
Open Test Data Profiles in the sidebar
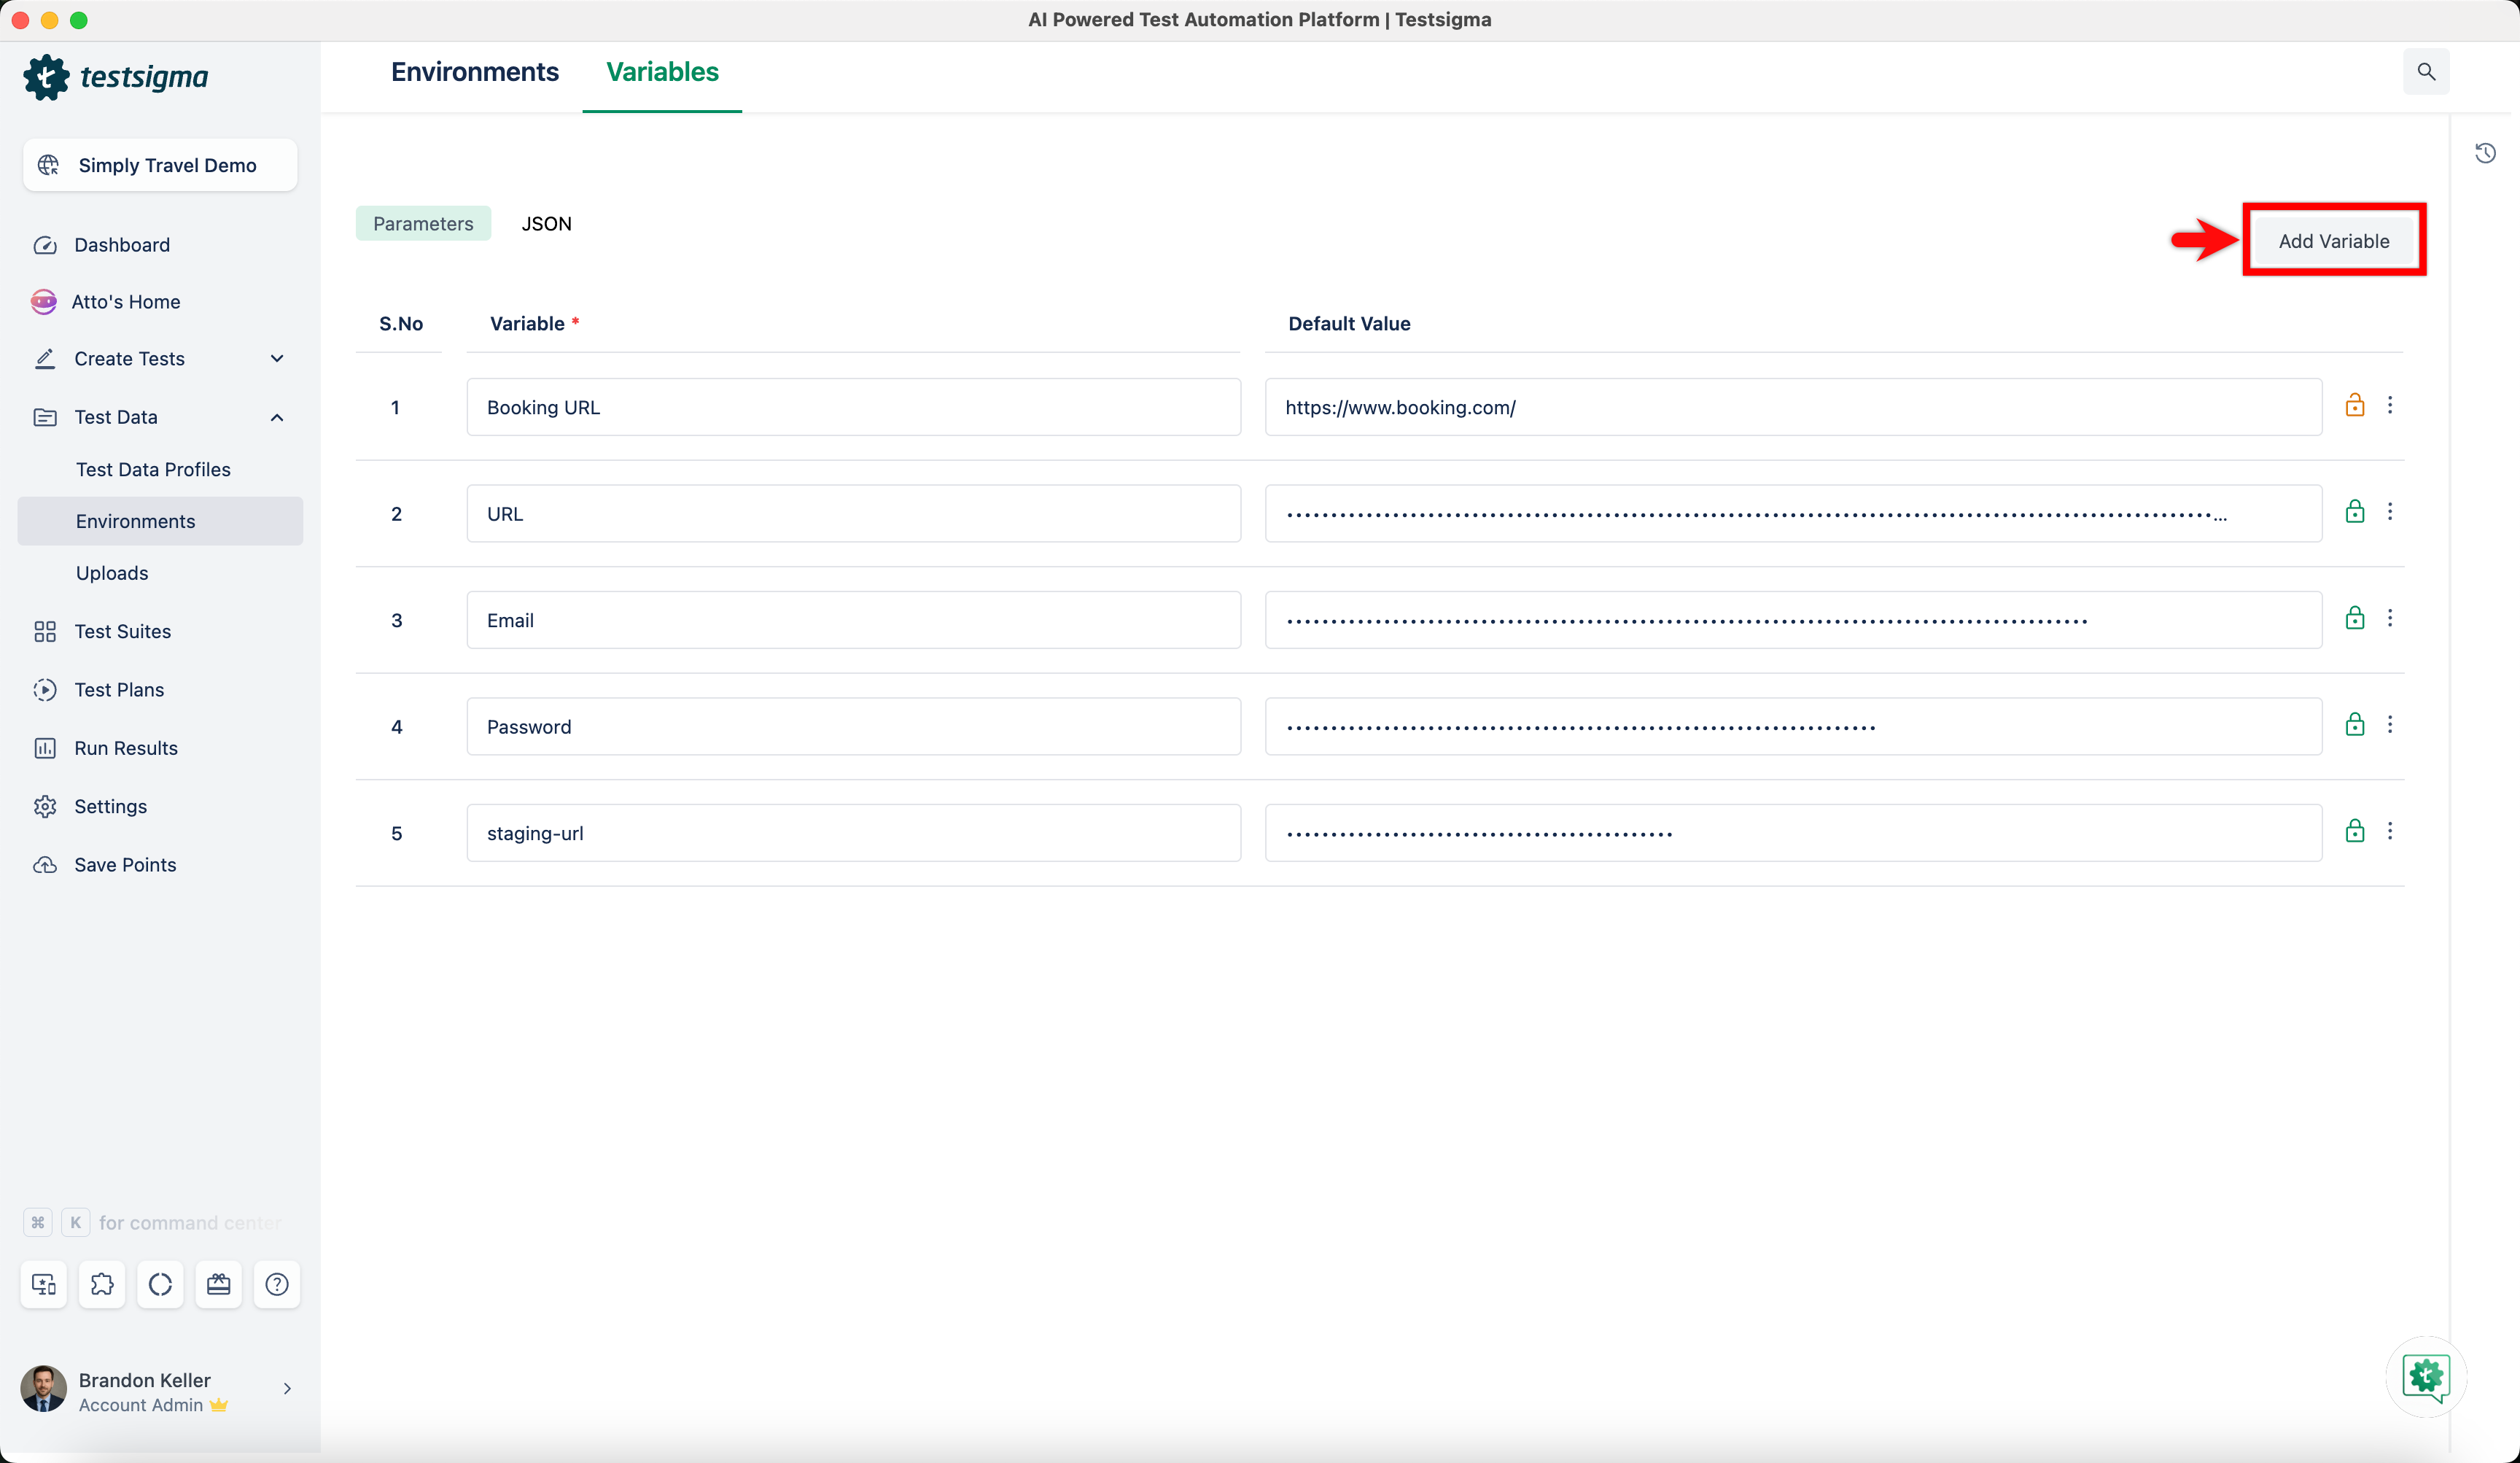155,468
